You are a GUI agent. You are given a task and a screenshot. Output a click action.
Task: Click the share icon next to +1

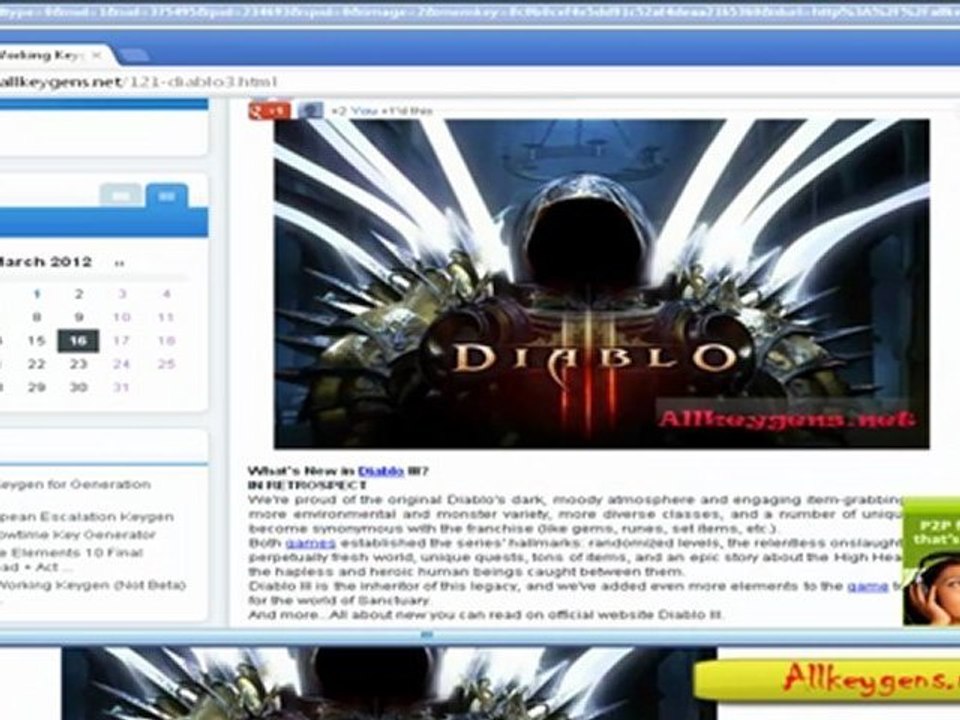pos(310,111)
